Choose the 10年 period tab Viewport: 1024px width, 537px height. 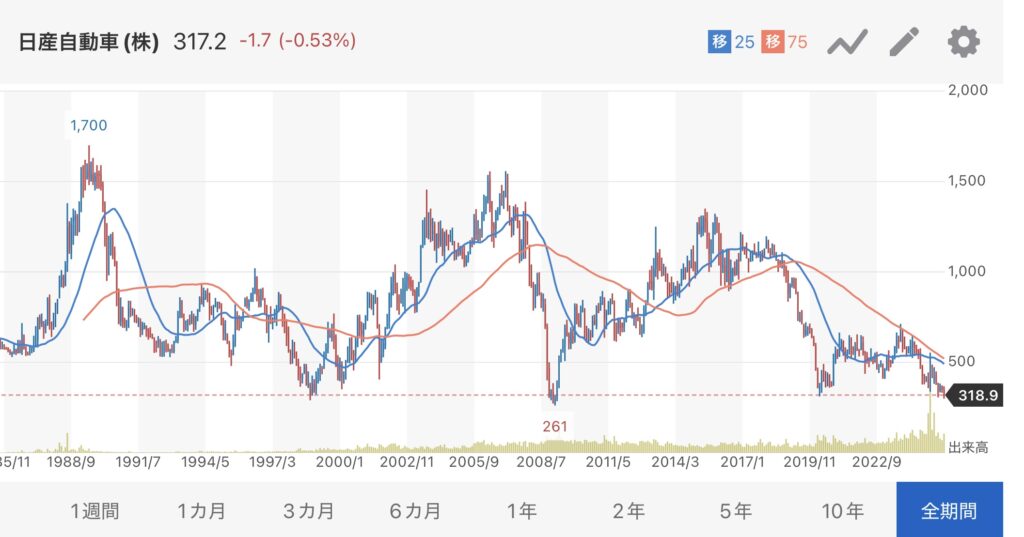click(x=842, y=510)
